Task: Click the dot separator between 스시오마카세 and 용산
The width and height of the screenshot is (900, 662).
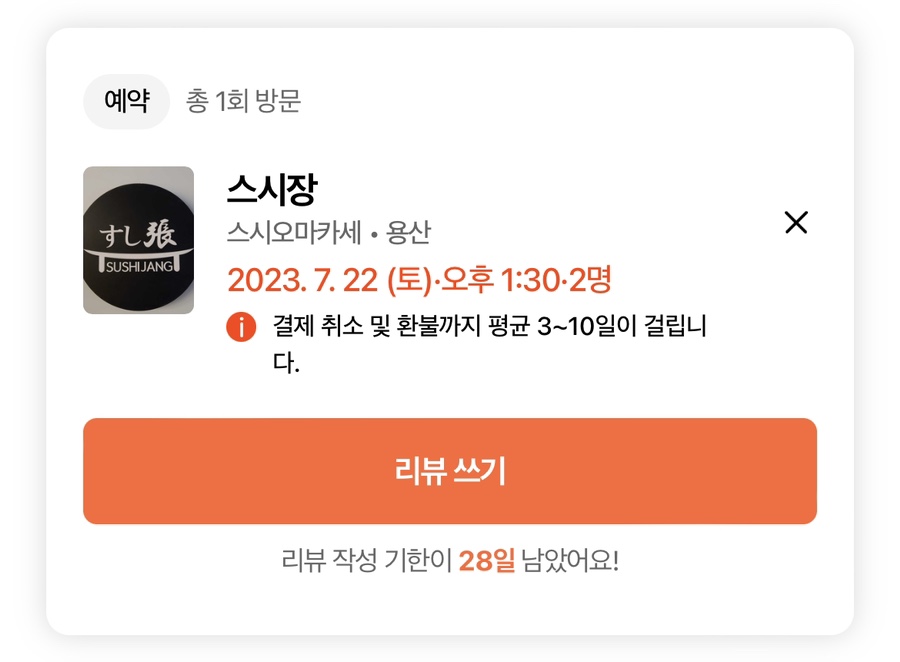Action: coord(374,235)
